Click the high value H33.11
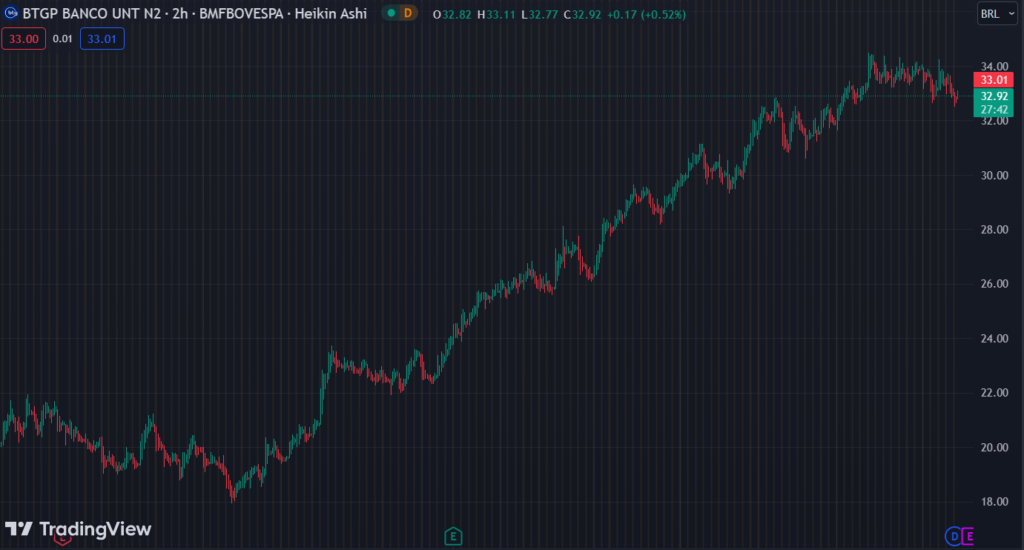The width and height of the screenshot is (1024, 550). [496, 14]
